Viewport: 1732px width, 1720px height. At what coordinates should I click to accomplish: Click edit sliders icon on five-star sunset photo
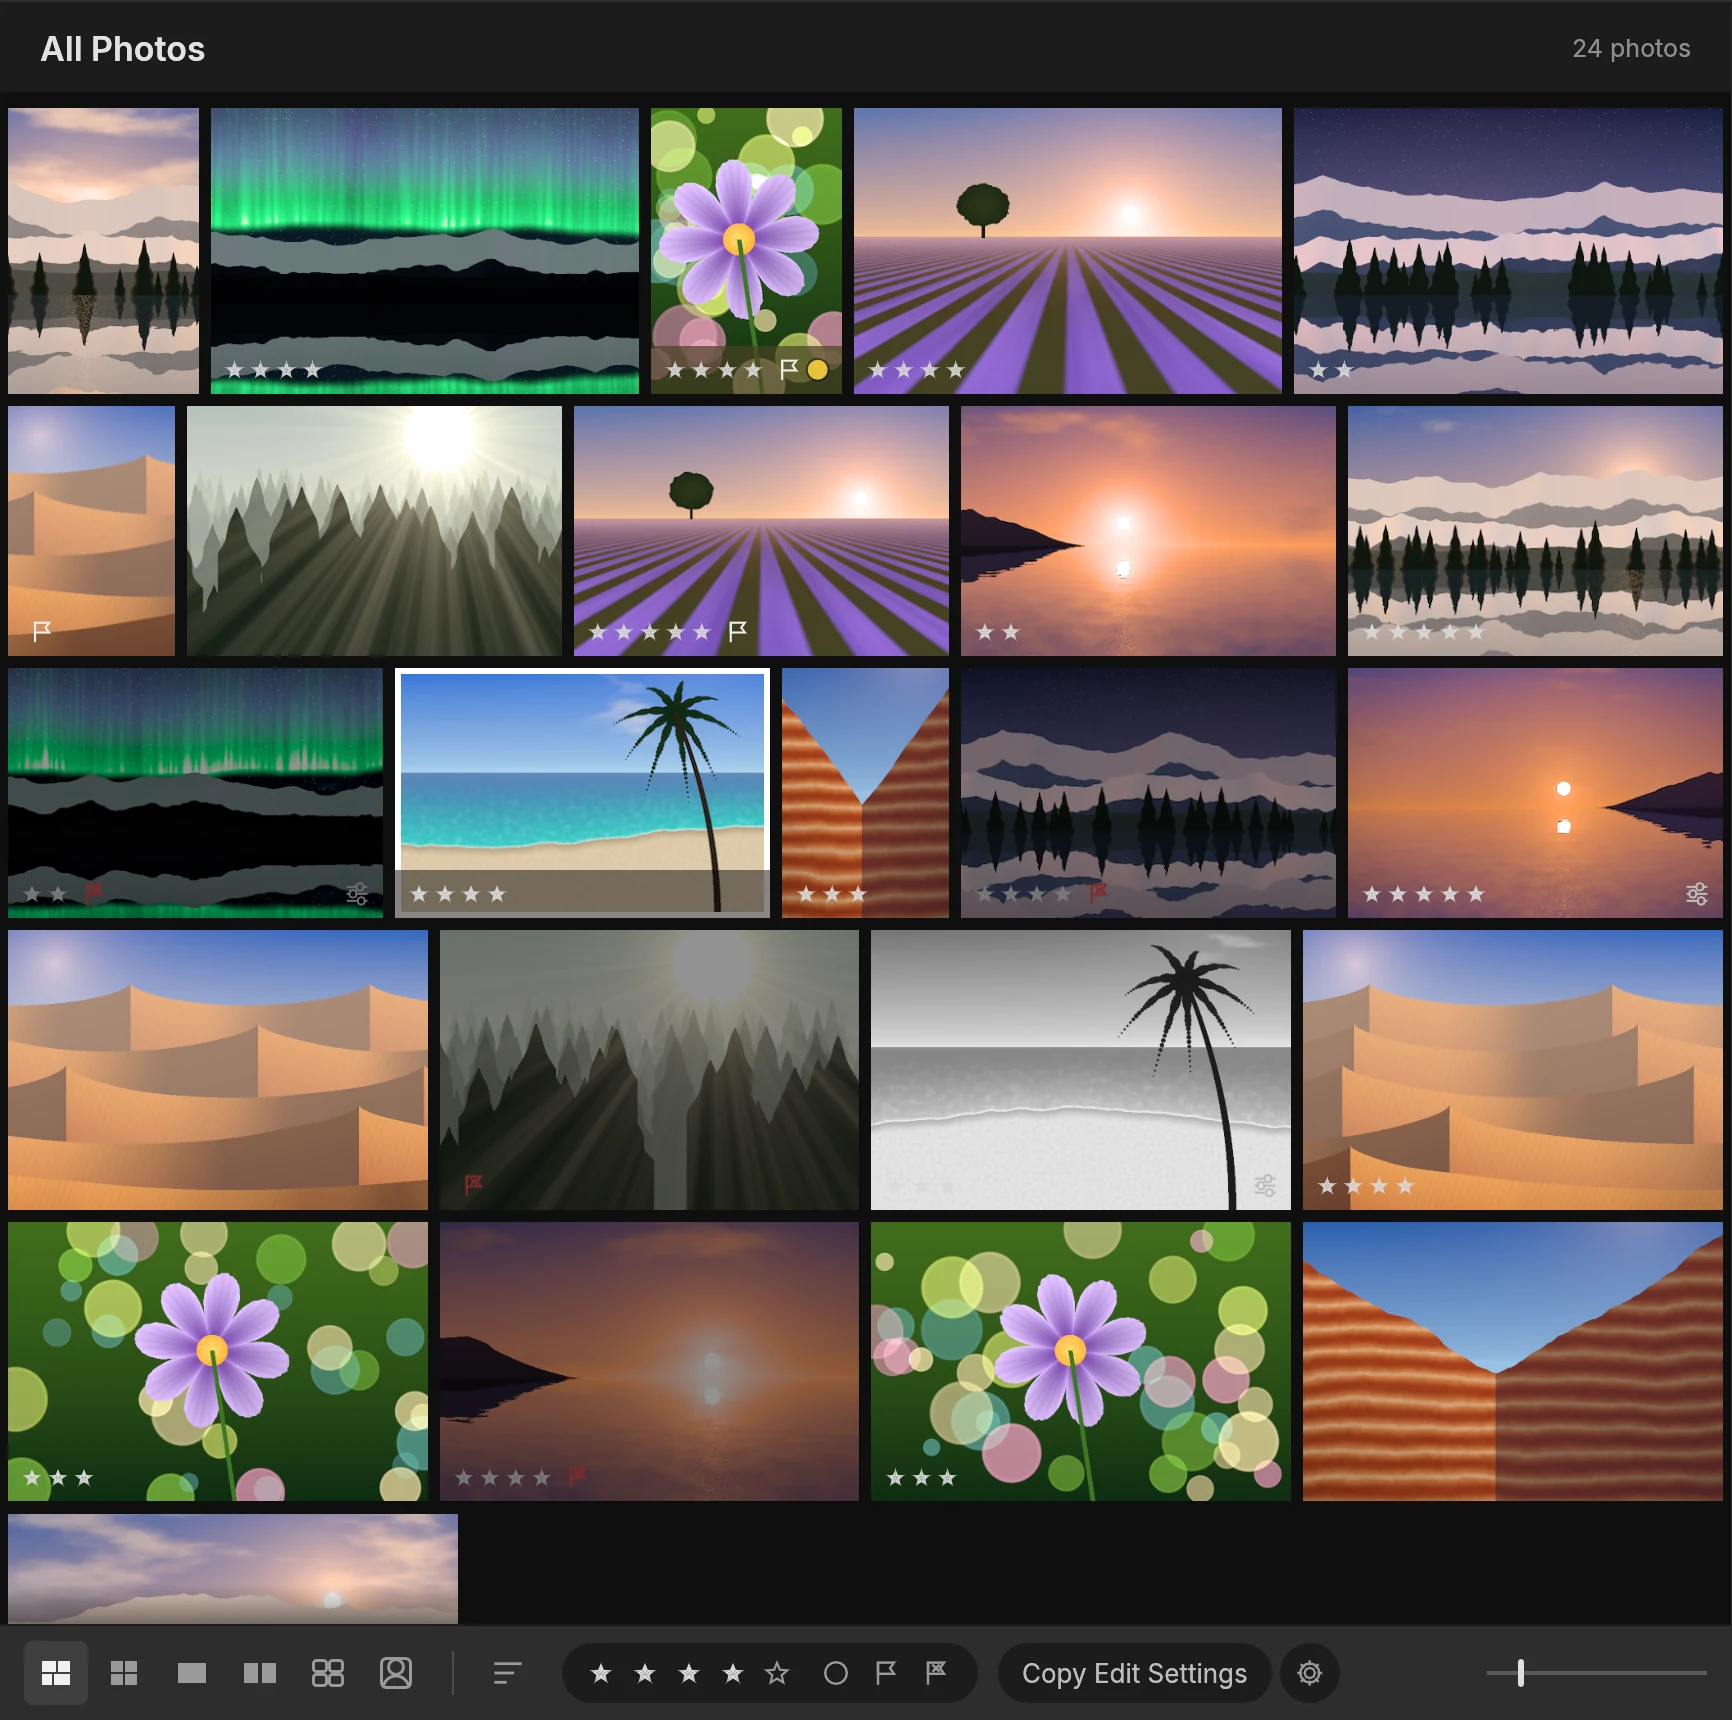1697,893
